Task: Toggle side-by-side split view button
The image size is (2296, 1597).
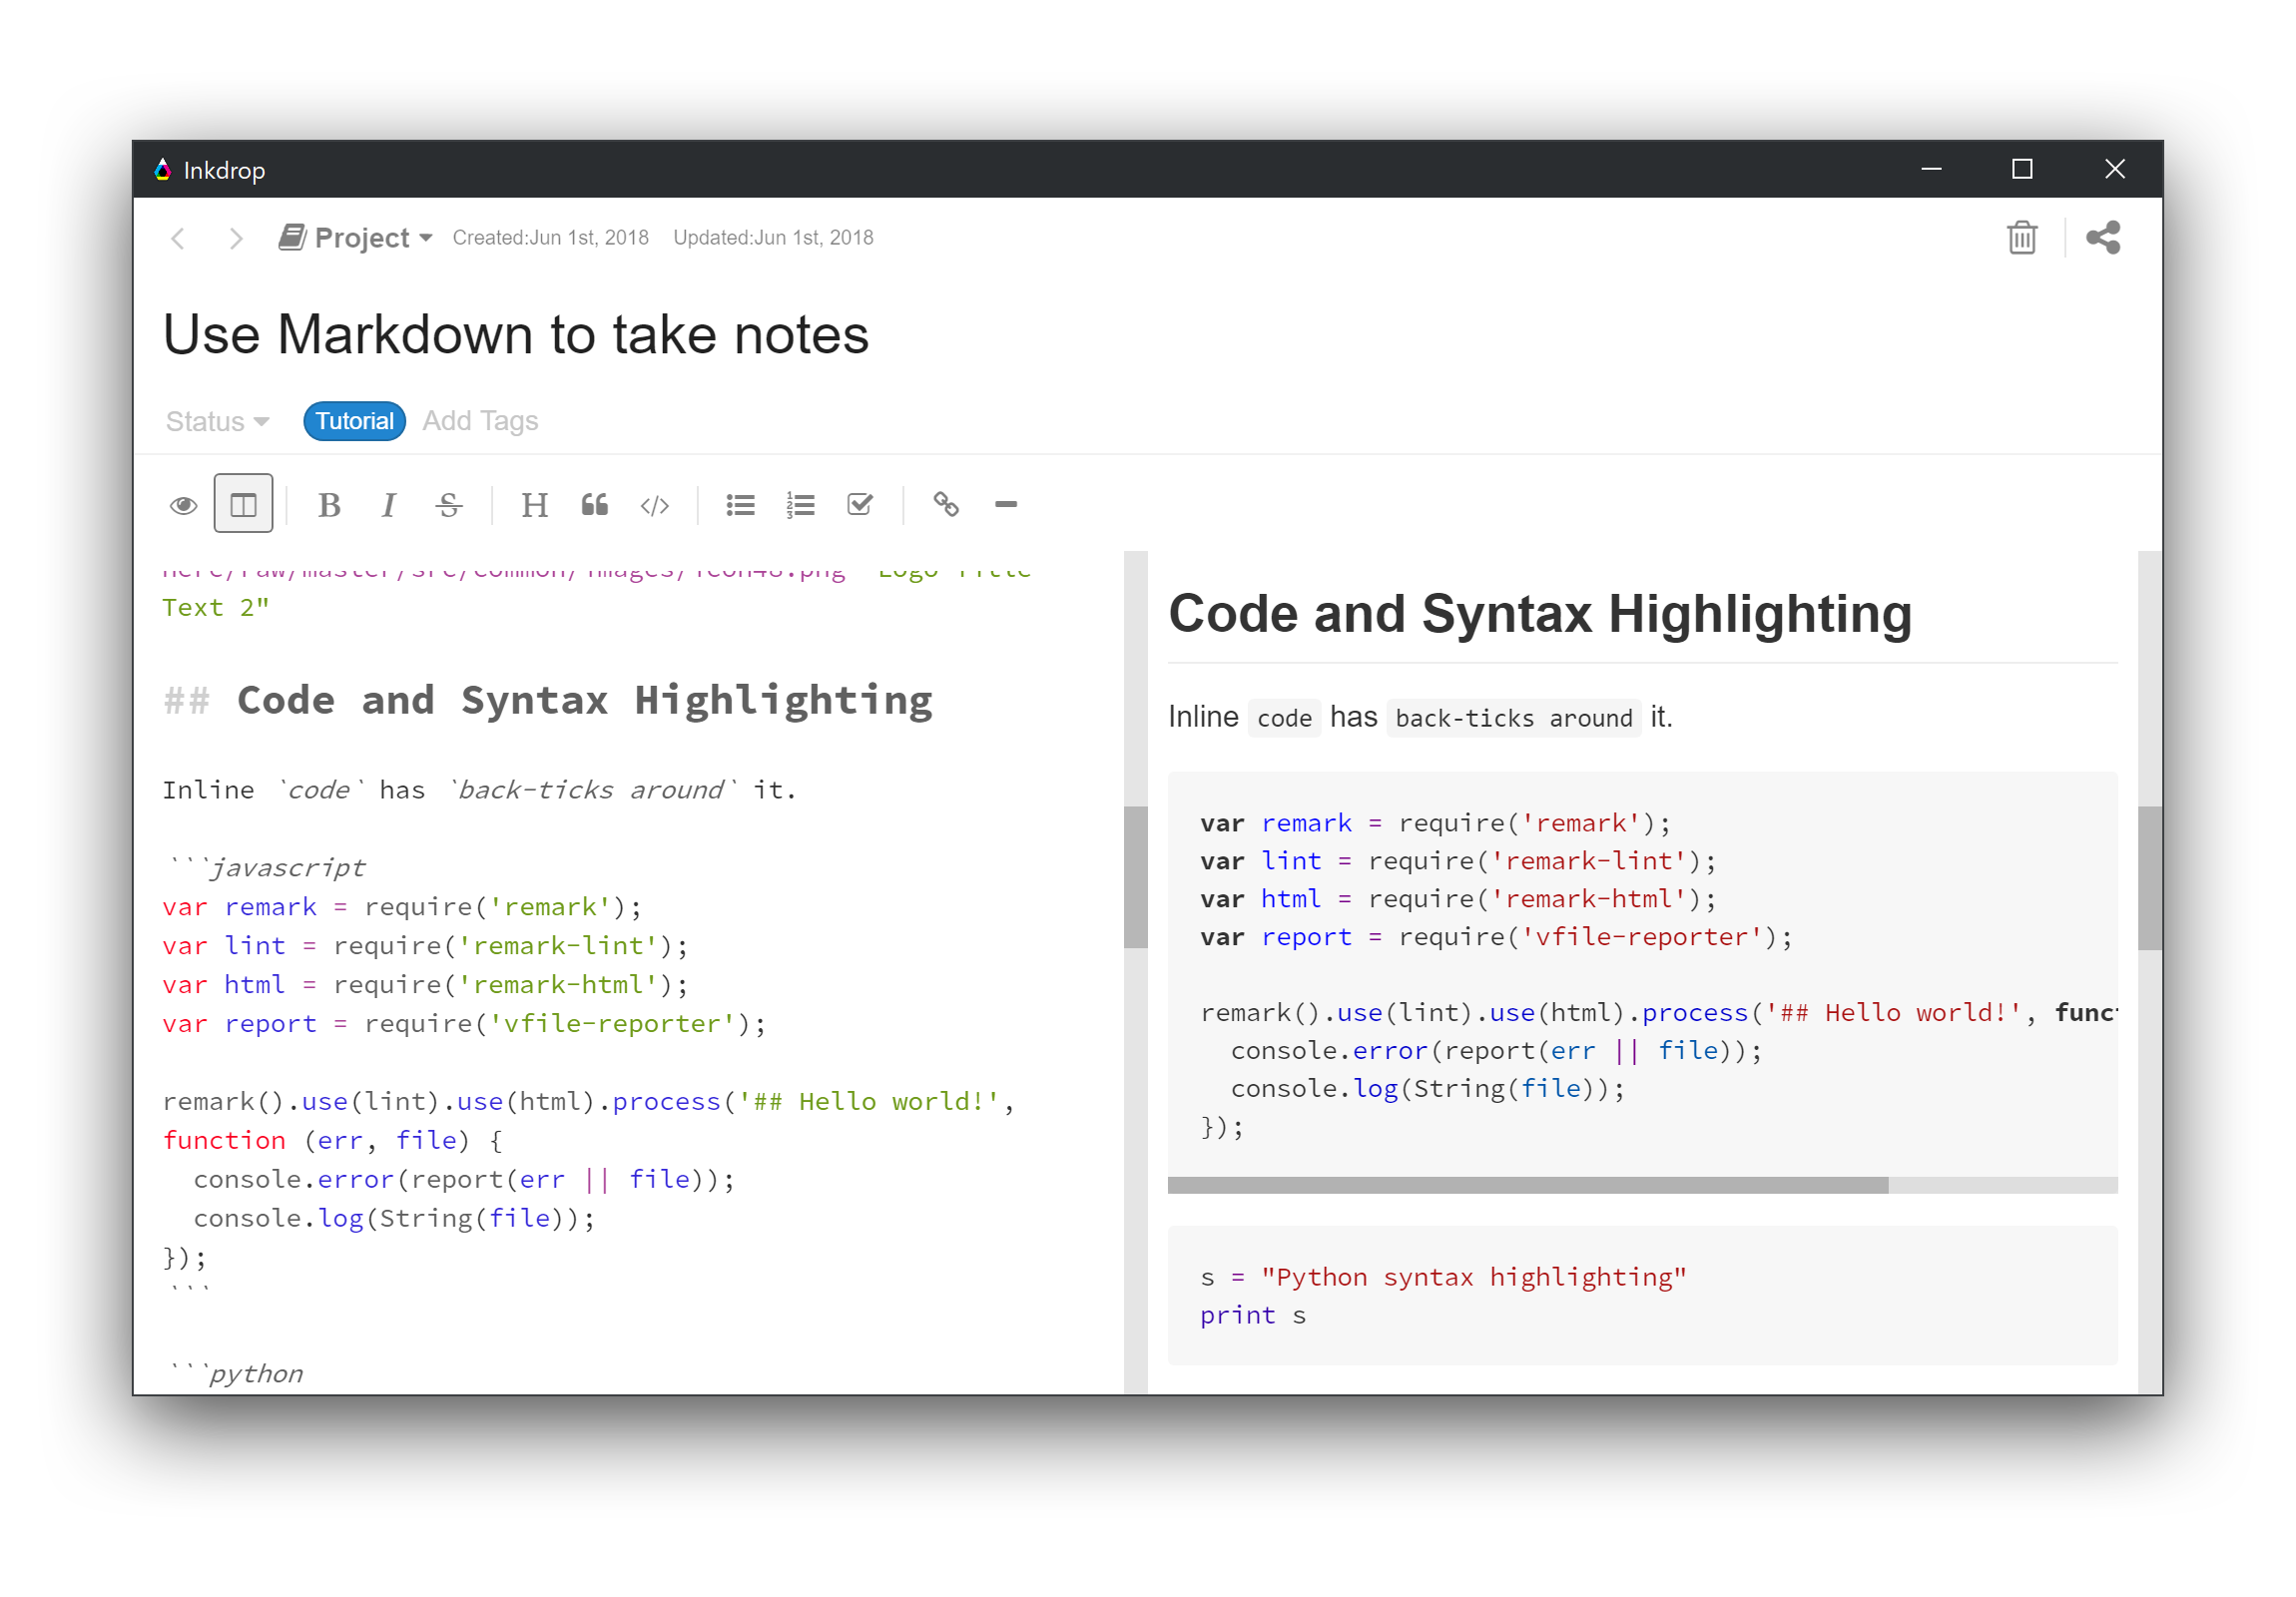Action: click(243, 504)
